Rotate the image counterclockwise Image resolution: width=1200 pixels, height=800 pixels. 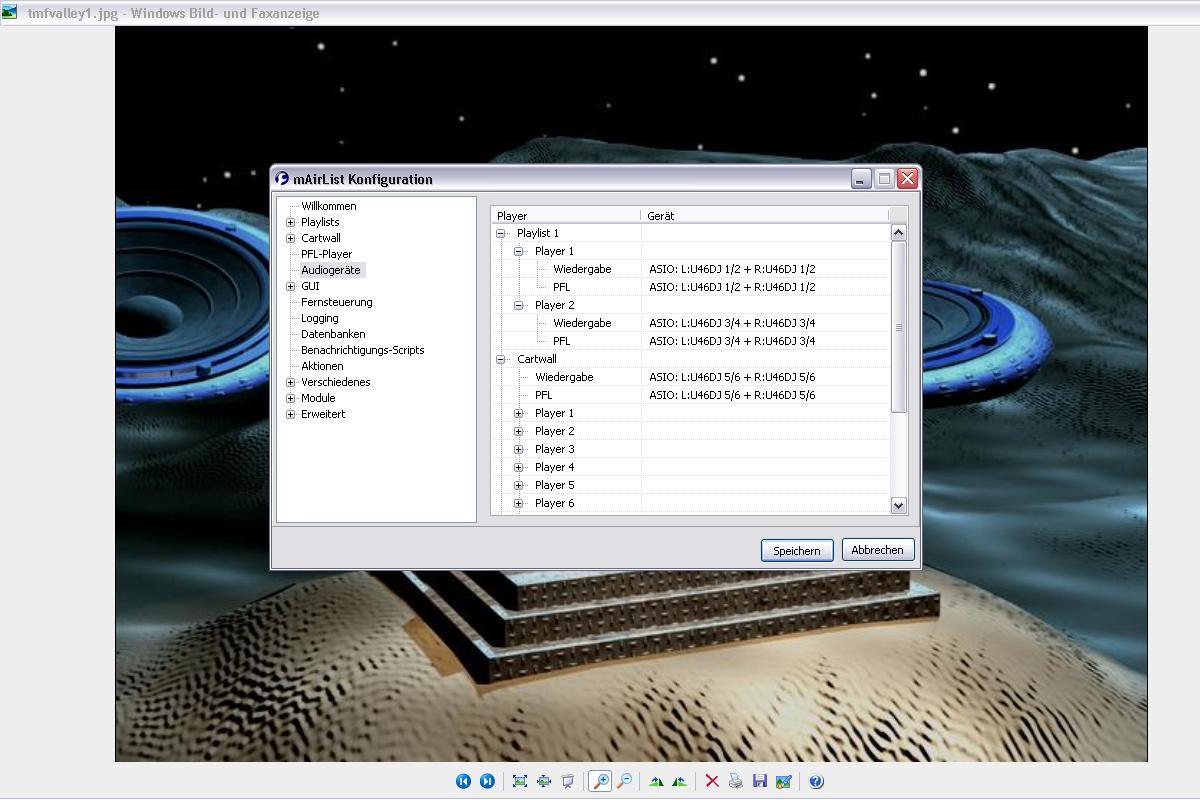tap(680, 781)
